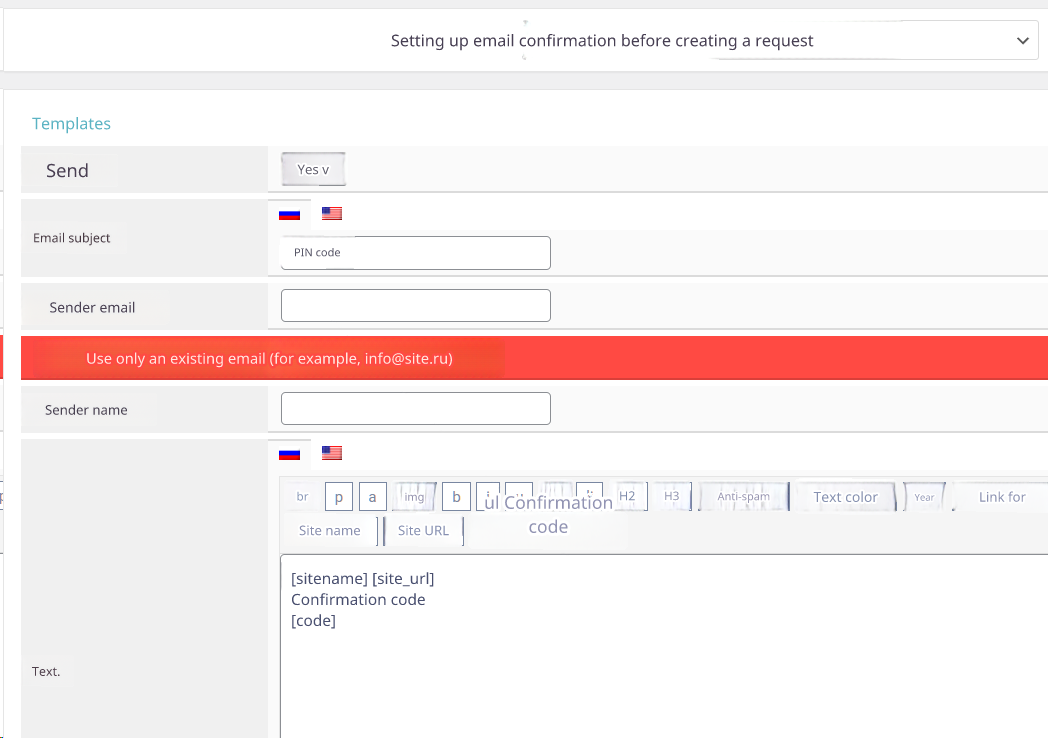Insert the Year placeholder
This screenshot has width=1048, height=738.
tap(924, 497)
